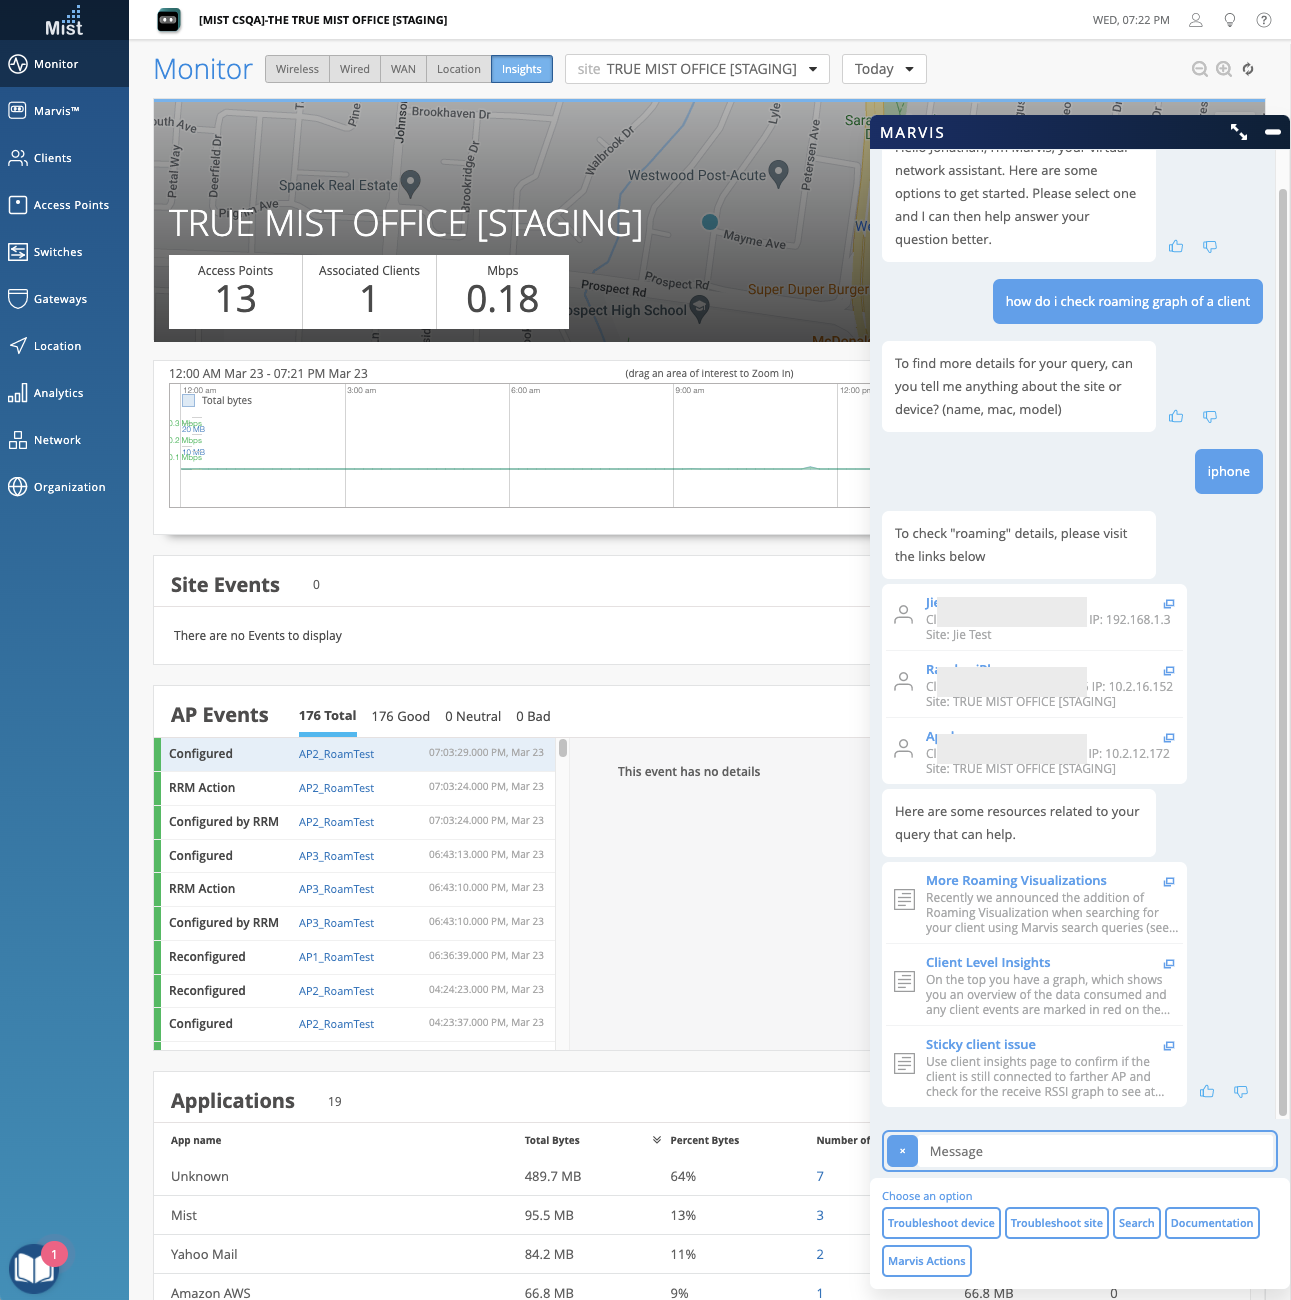This screenshot has width=1291, height=1300.
Task: Switch to the Wireless tab
Action: click(x=297, y=69)
